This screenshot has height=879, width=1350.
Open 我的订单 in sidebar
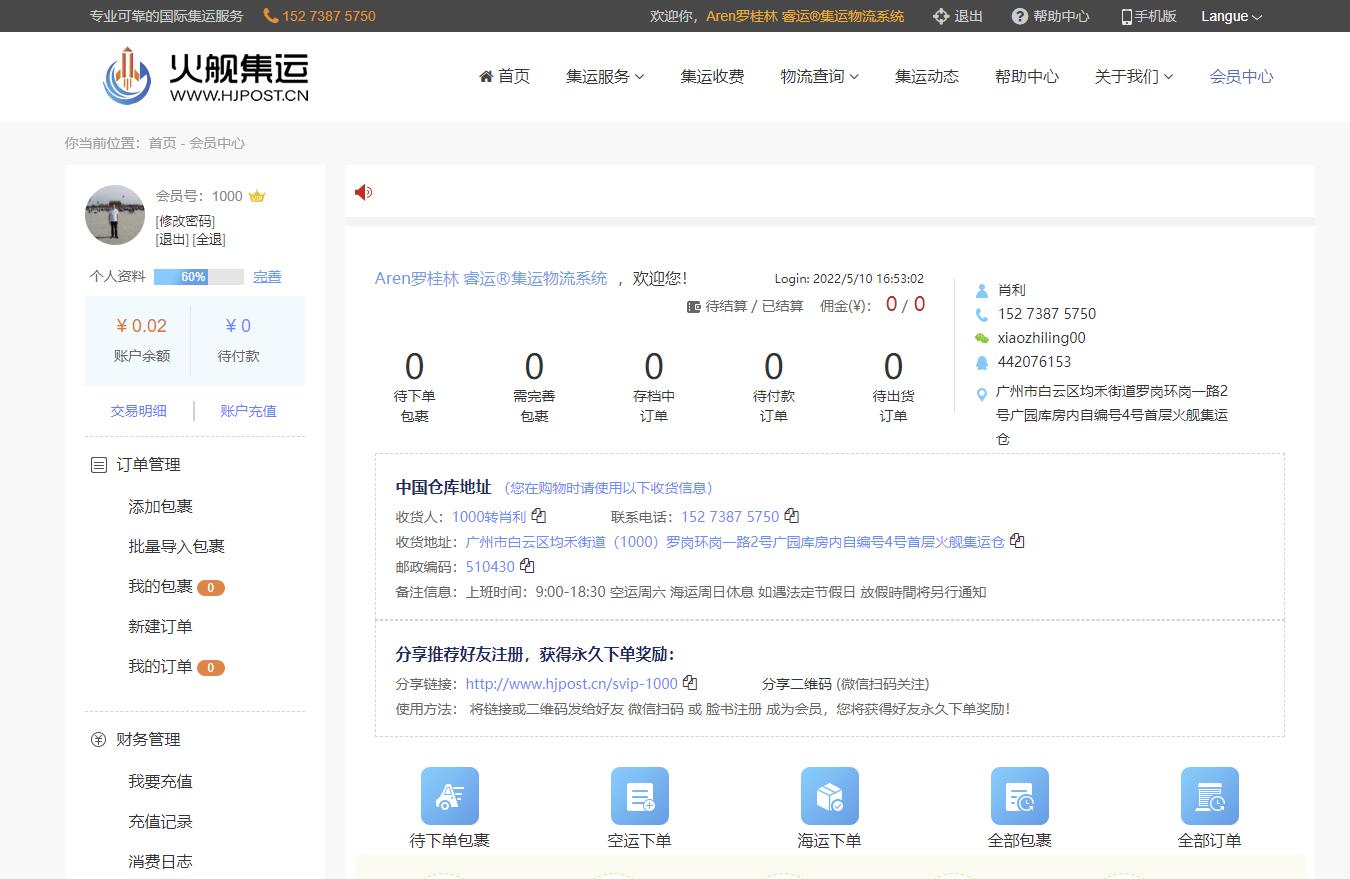pos(160,667)
